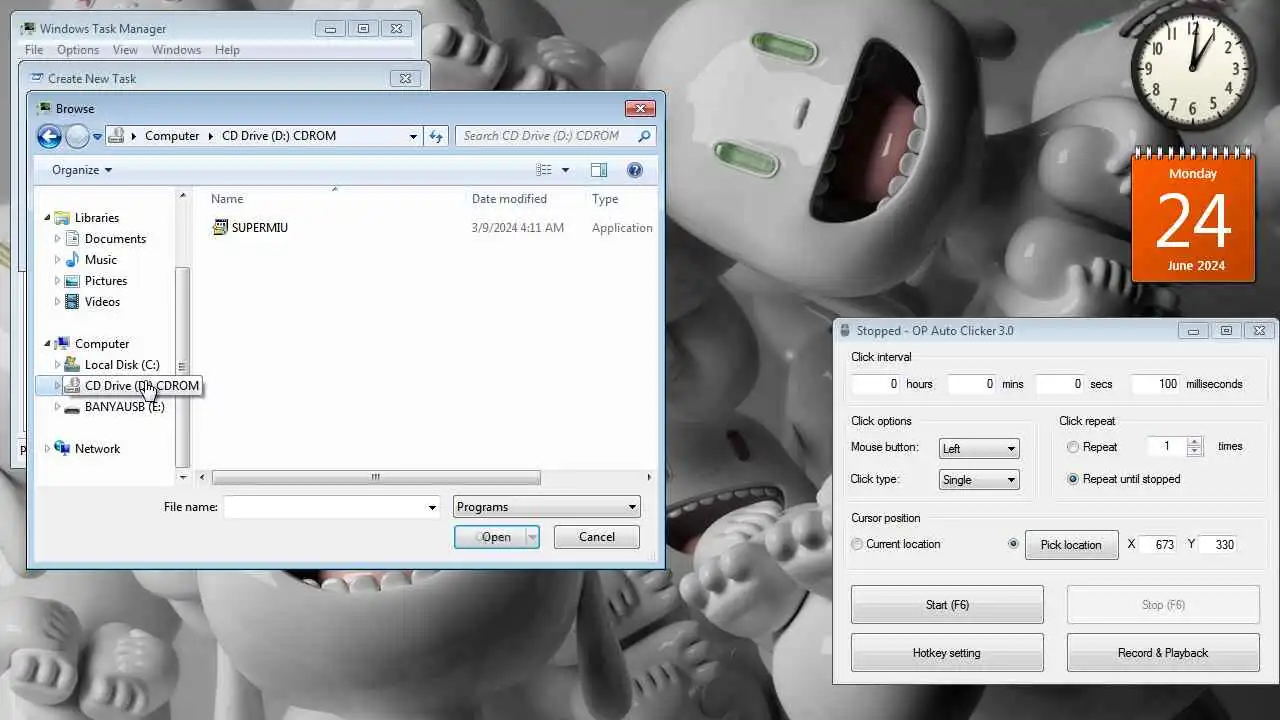This screenshot has height=720, width=1280.
Task: Collapse the Libraries tree node
Action: (47, 218)
